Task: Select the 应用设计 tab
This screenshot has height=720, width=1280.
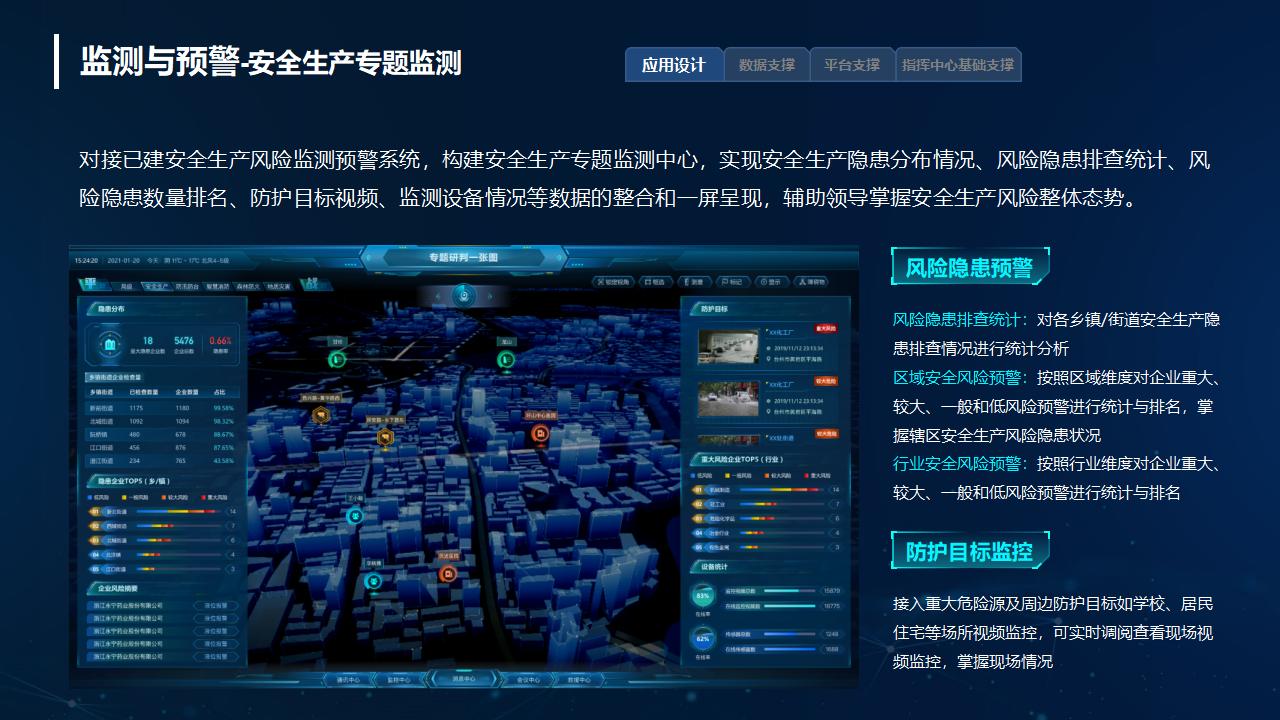Action: (x=674, y=65)
